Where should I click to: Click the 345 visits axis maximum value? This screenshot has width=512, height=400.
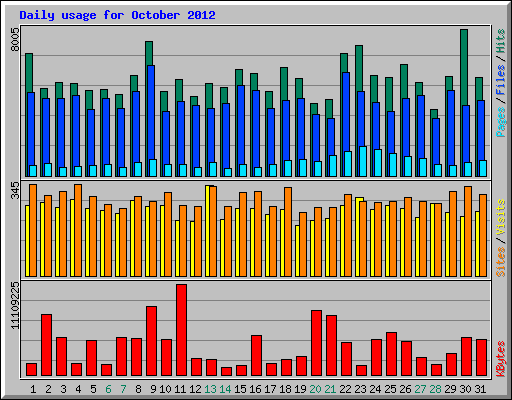[15, 190]
